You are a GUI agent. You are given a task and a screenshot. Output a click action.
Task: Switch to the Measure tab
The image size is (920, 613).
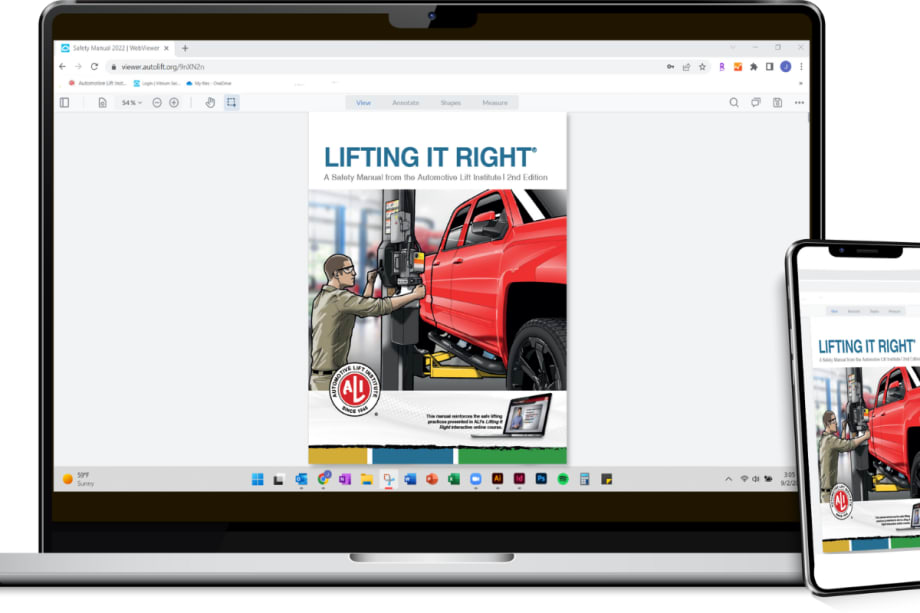495,103
